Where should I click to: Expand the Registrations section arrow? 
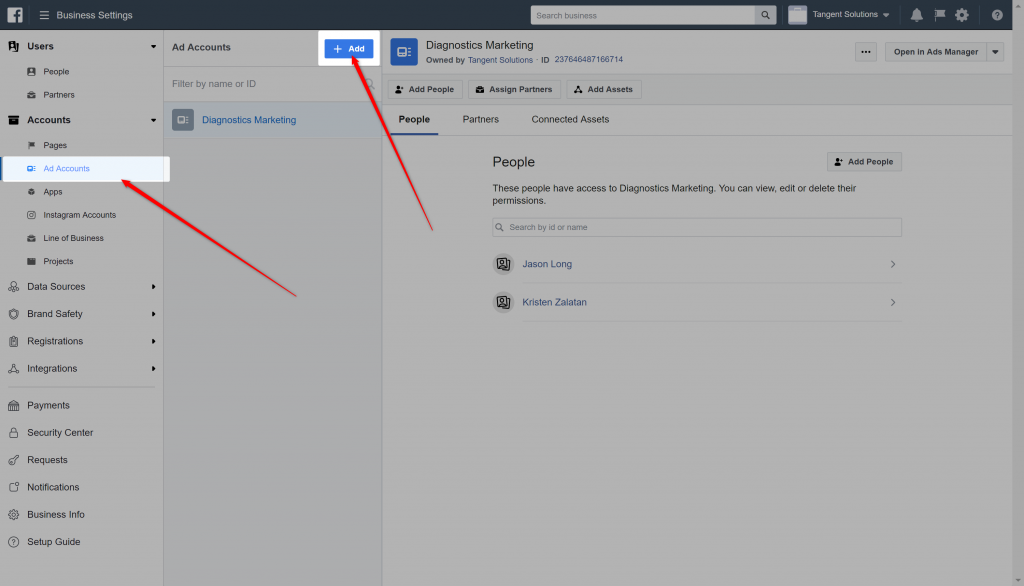click(x=153, y=341)
